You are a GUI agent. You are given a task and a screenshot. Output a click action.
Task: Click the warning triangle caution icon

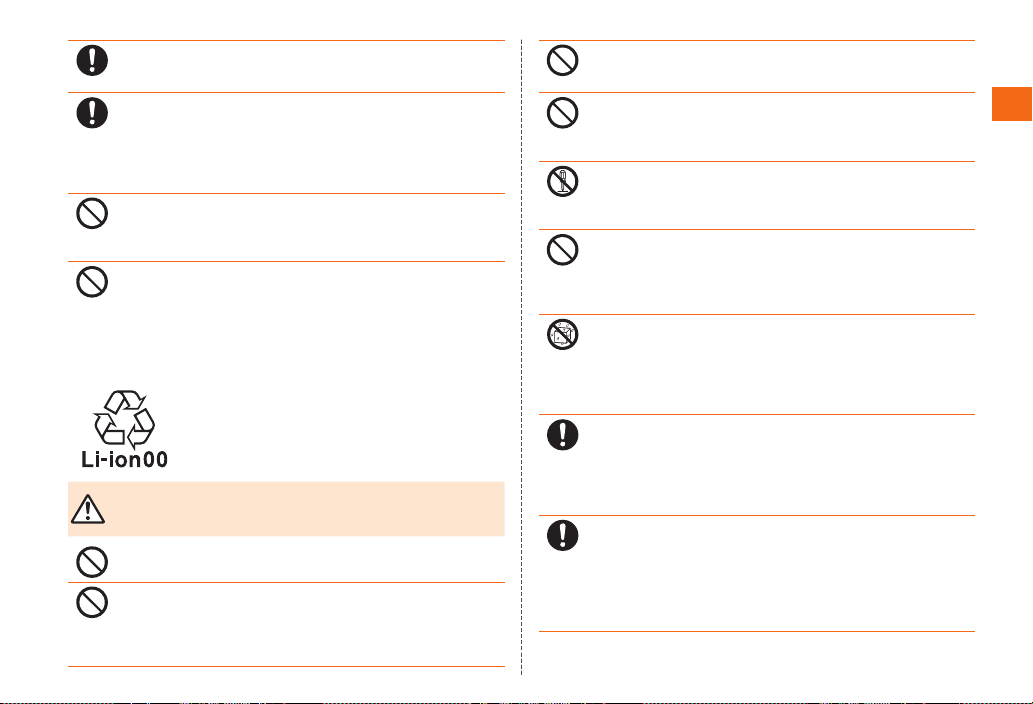[88, 509]
